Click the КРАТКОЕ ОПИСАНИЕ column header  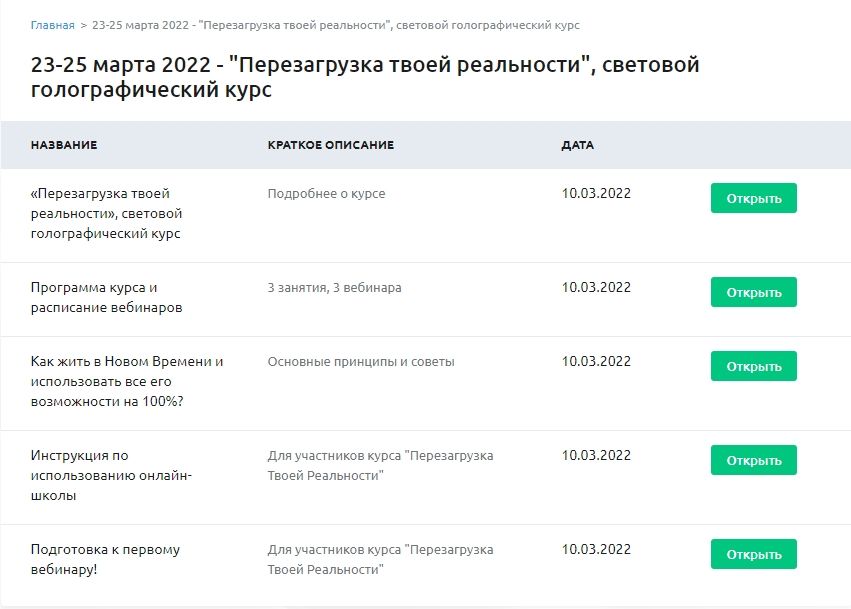tap(331, 145)
